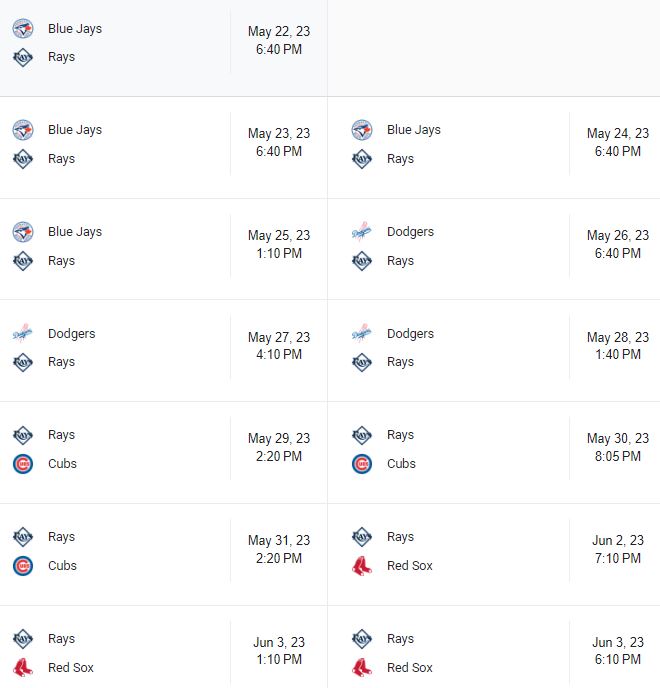Click Rays logo in May 23 game

click(x=23, y=159)
